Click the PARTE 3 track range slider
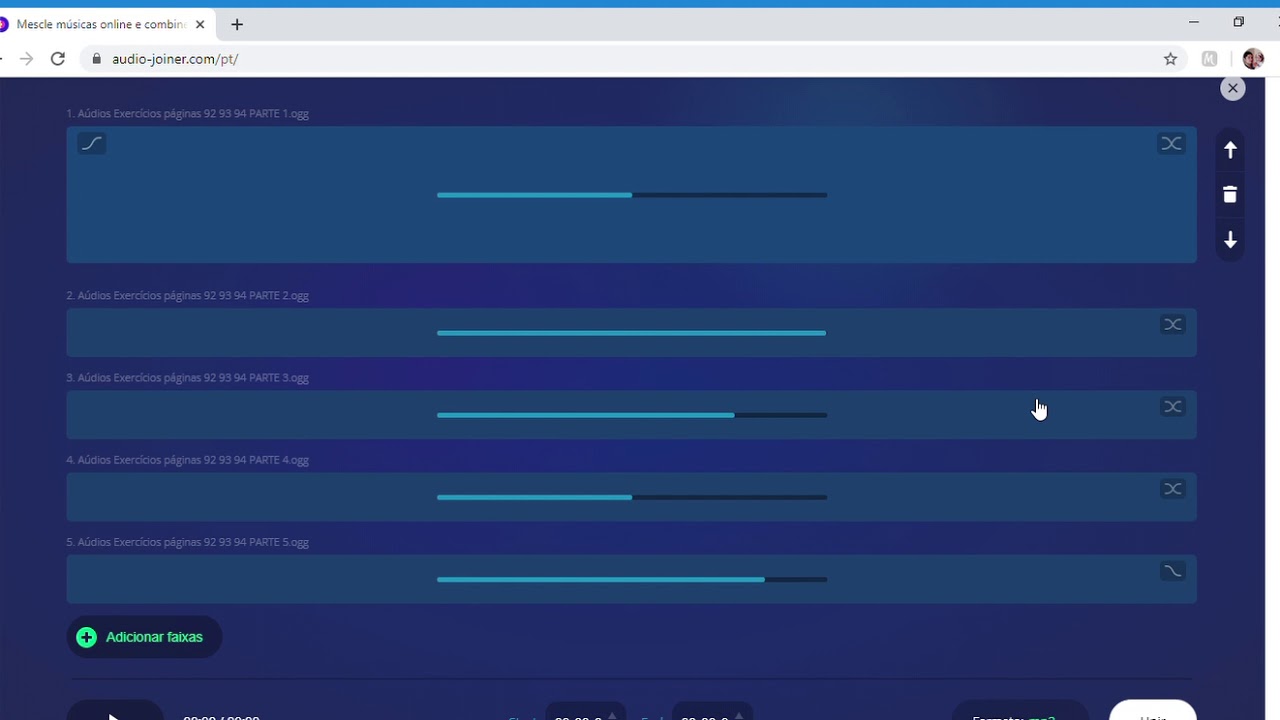 [632, 415]
